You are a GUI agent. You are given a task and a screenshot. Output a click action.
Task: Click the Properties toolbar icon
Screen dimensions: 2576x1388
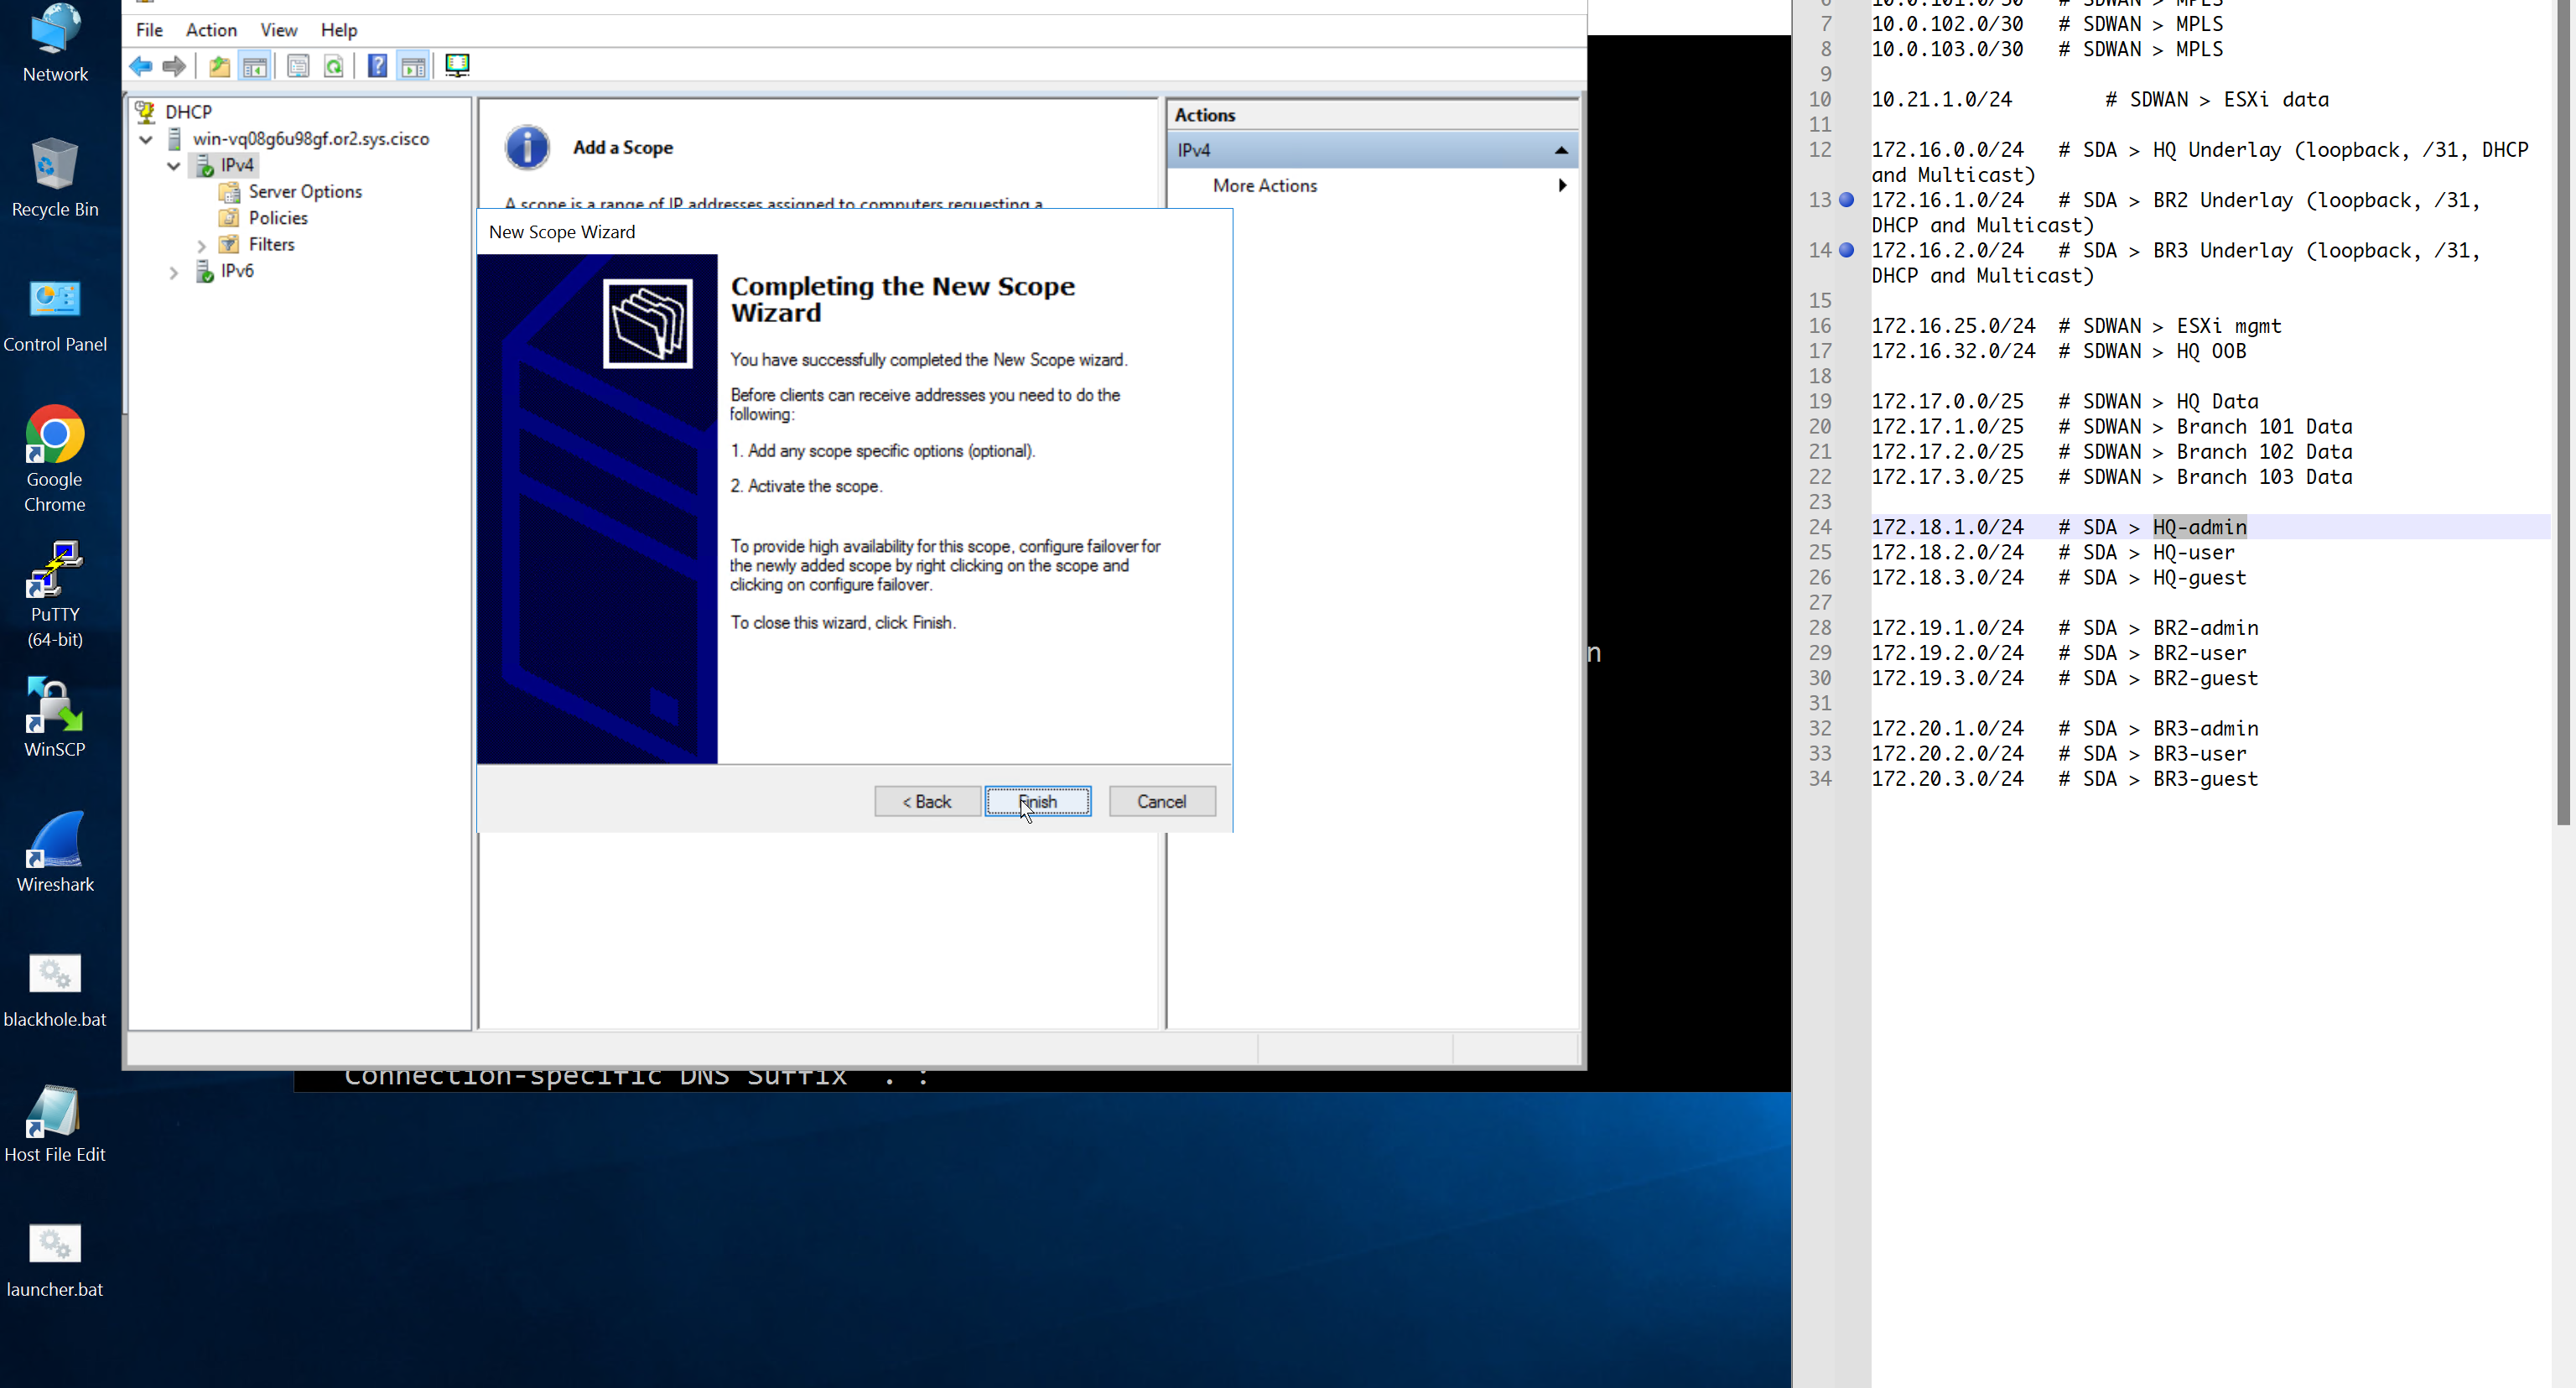[298, 66]
